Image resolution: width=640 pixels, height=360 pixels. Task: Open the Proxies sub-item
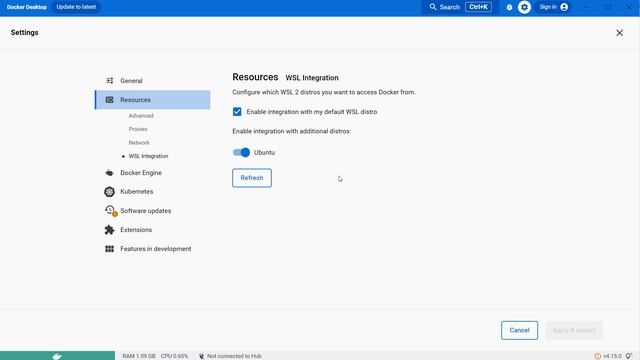(138, 129)
